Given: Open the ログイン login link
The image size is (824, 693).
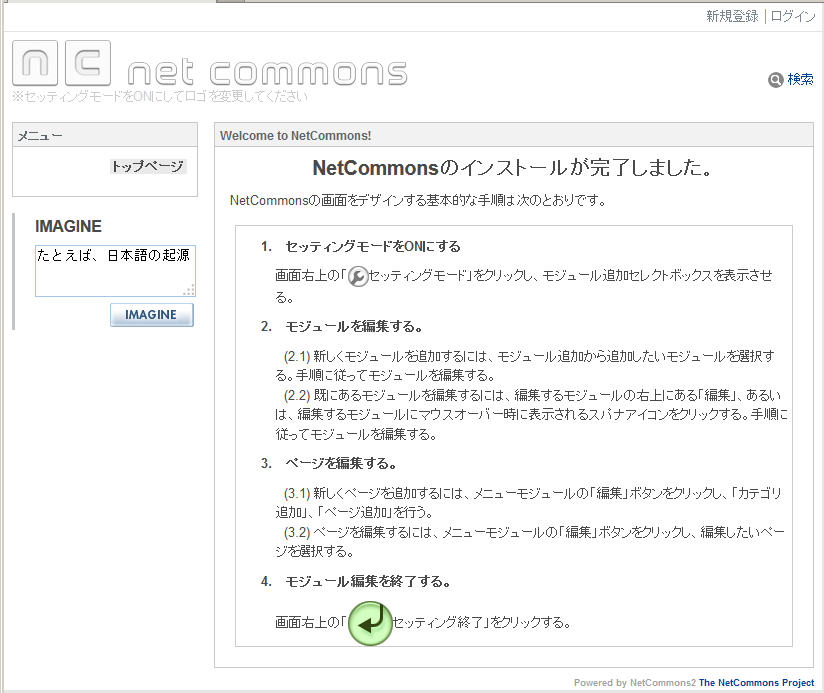Looking at the screenshot, I should tap(792, 16).
